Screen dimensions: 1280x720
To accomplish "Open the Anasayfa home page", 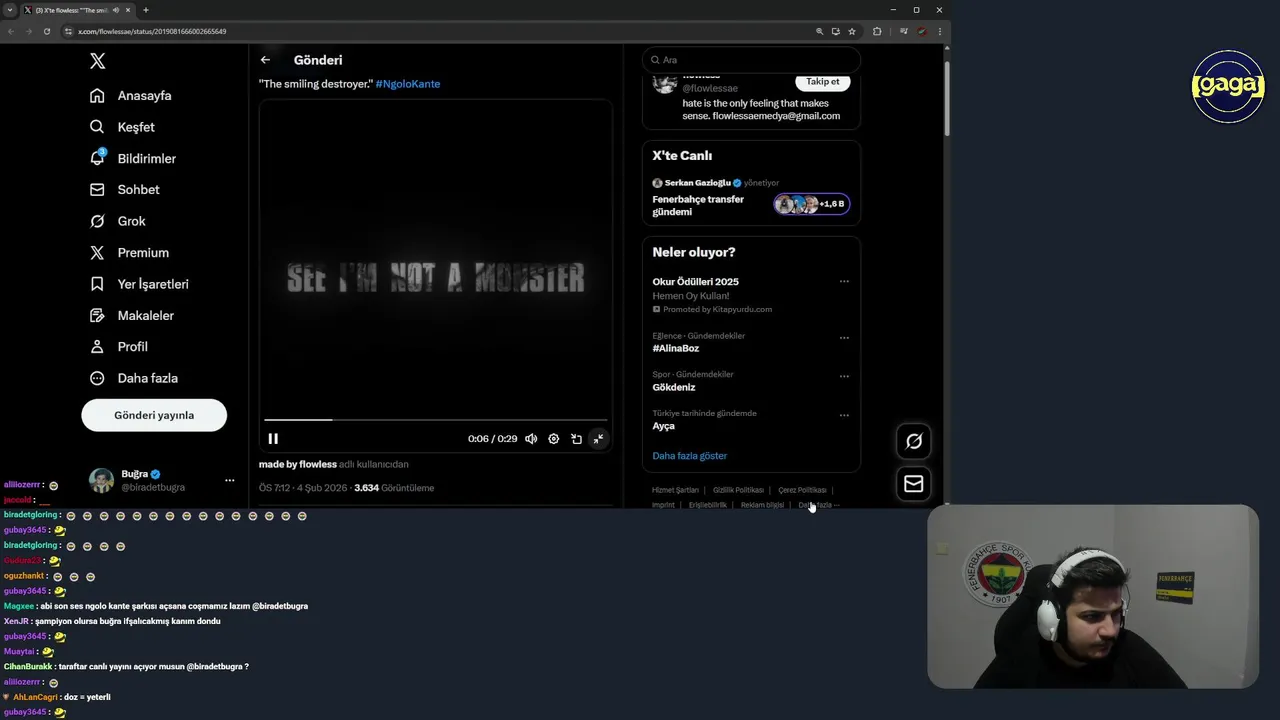I will 131,96.
